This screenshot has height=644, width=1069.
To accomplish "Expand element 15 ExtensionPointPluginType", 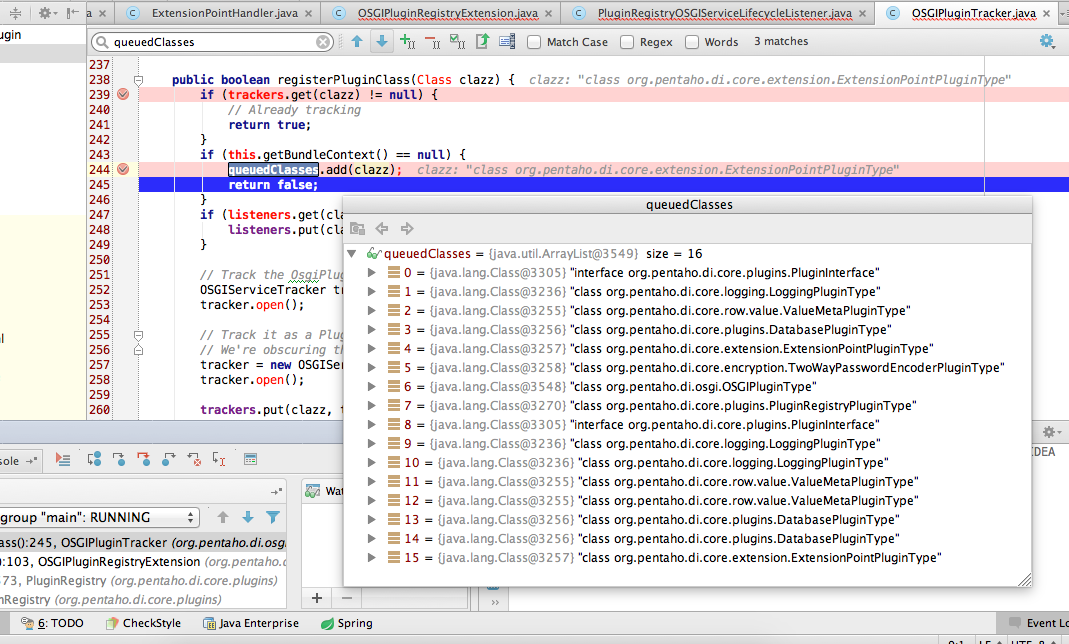I will (372, 557).
